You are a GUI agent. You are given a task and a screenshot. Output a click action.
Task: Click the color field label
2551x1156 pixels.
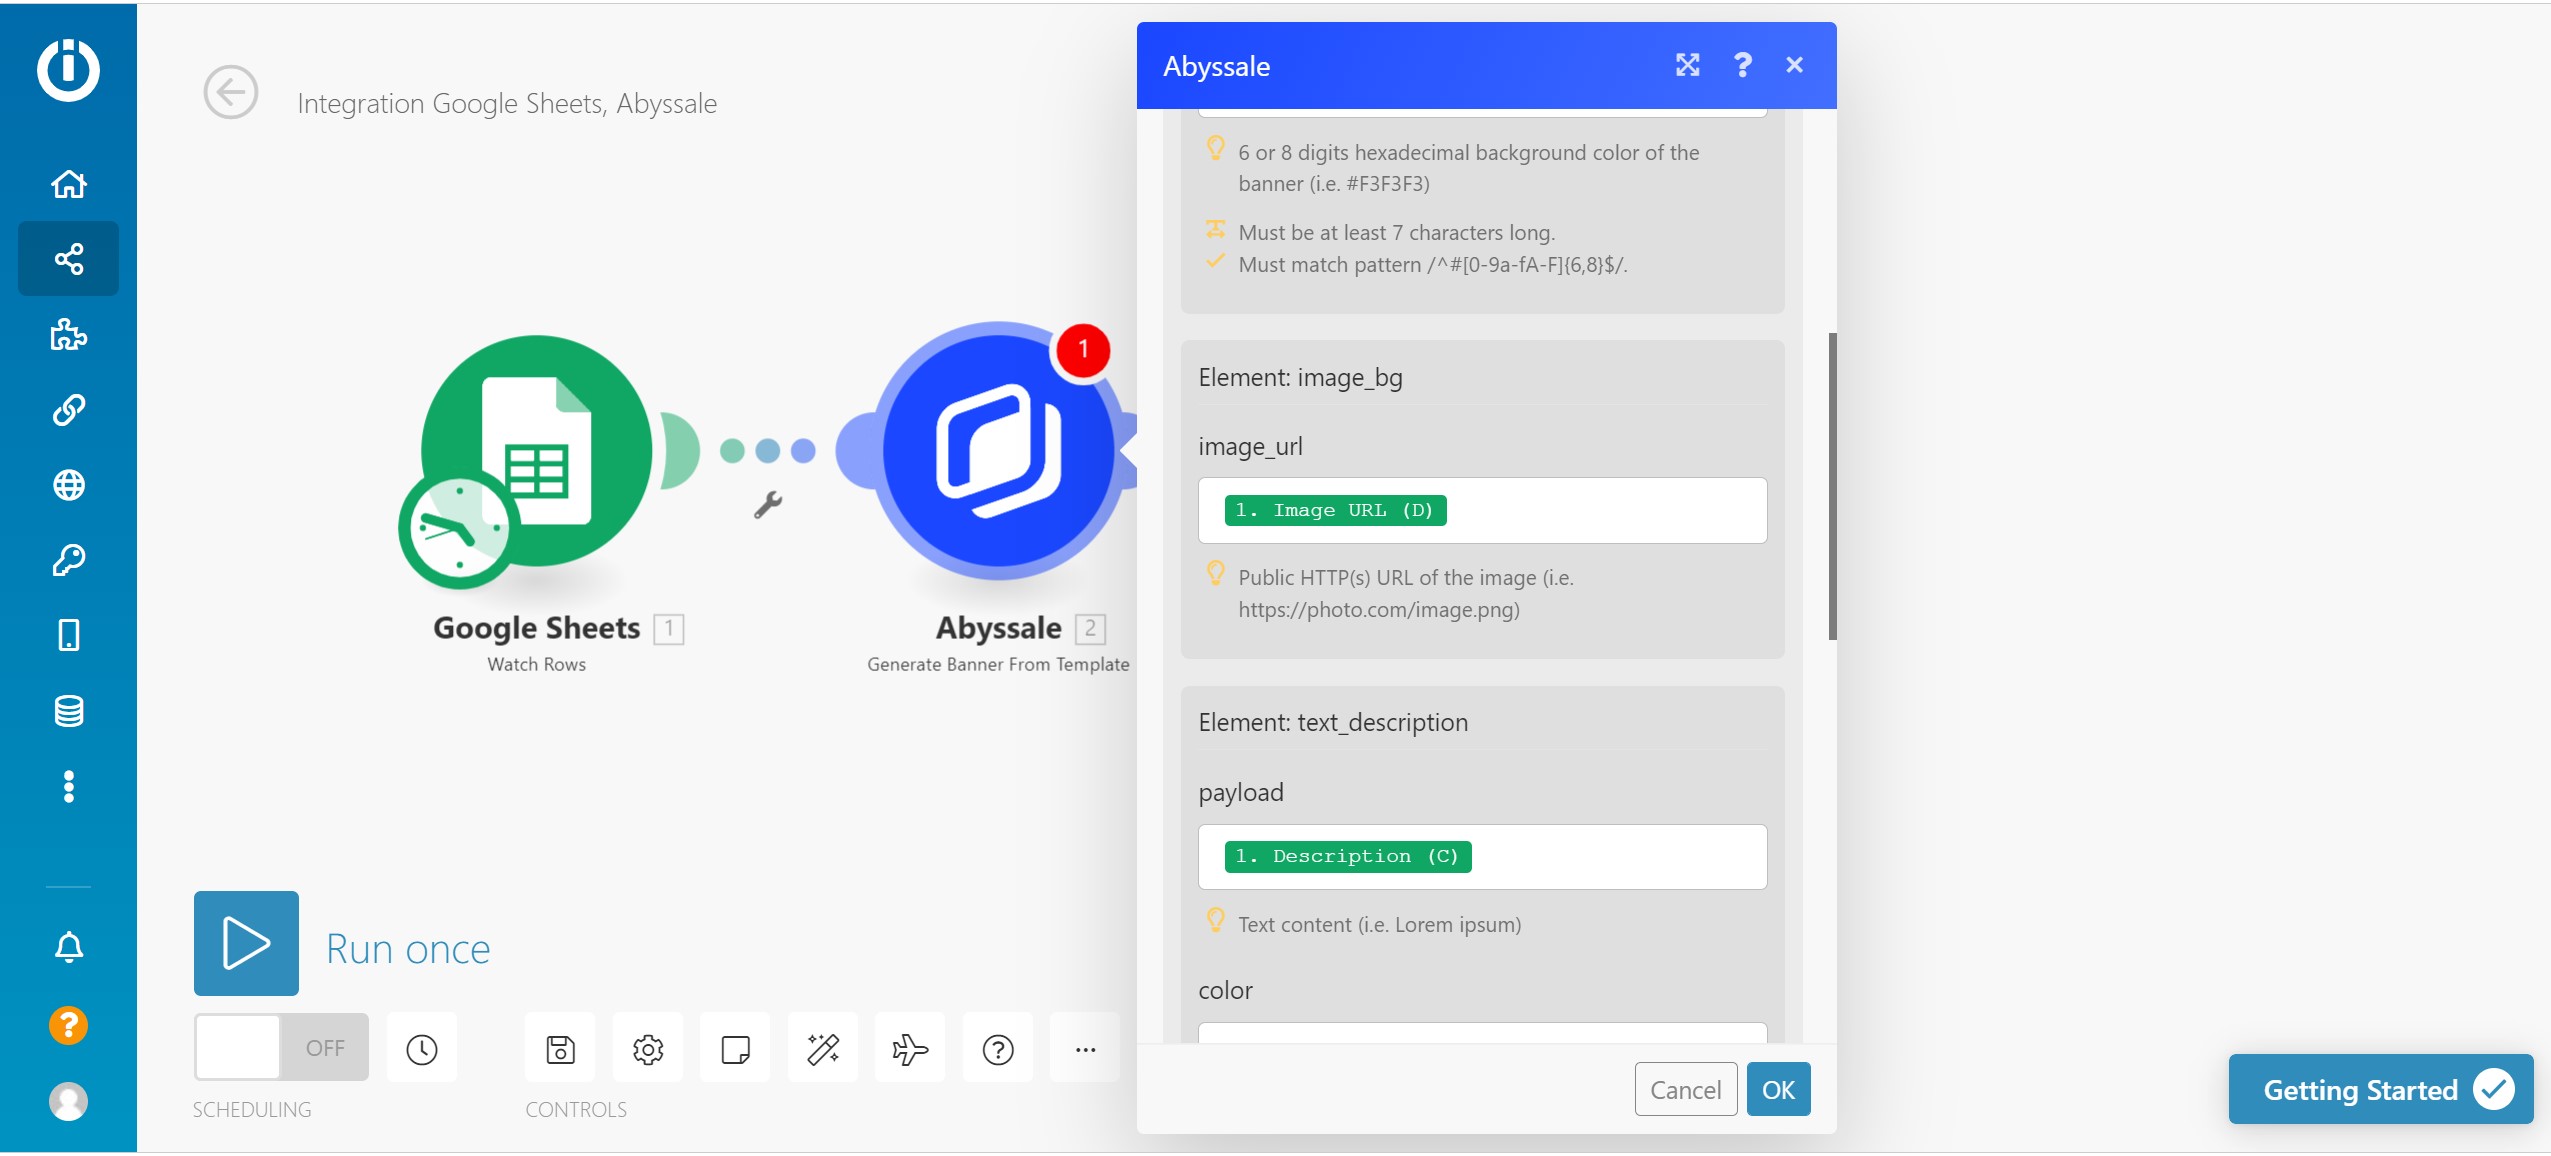pyautogui.click(x=1225, y=990)
